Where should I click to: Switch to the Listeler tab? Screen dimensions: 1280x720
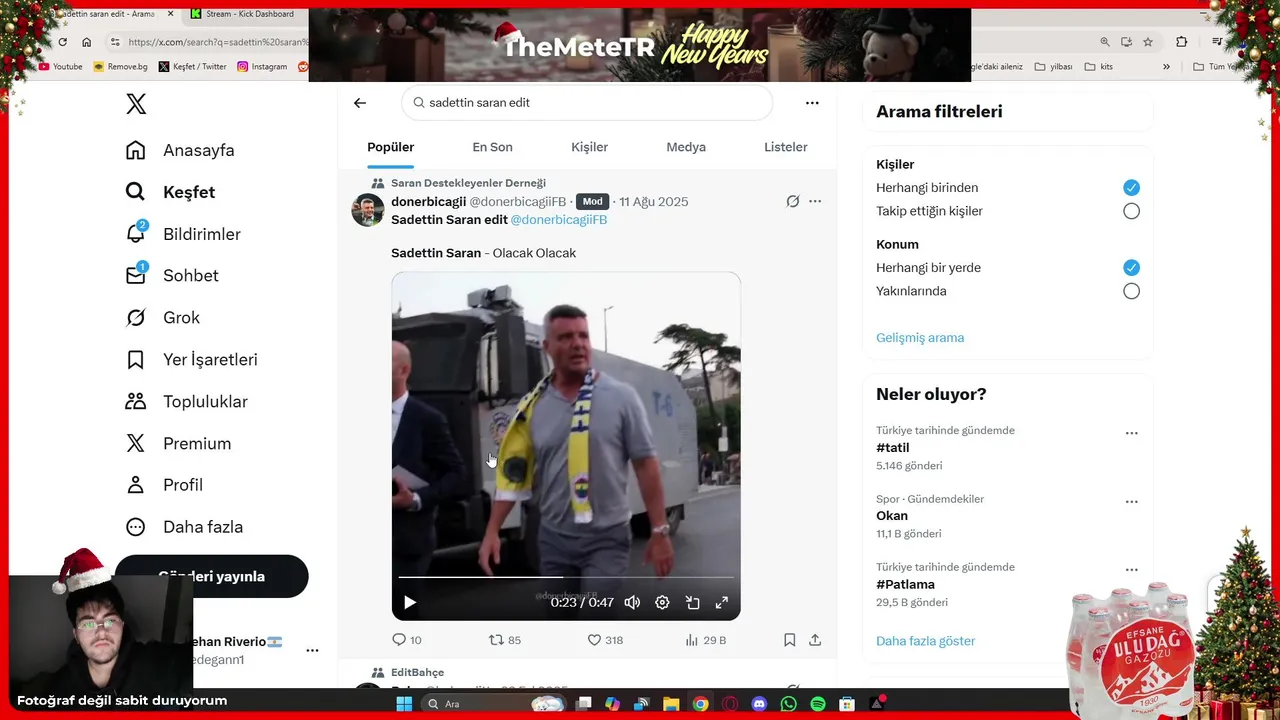click(x=785, y=147)
